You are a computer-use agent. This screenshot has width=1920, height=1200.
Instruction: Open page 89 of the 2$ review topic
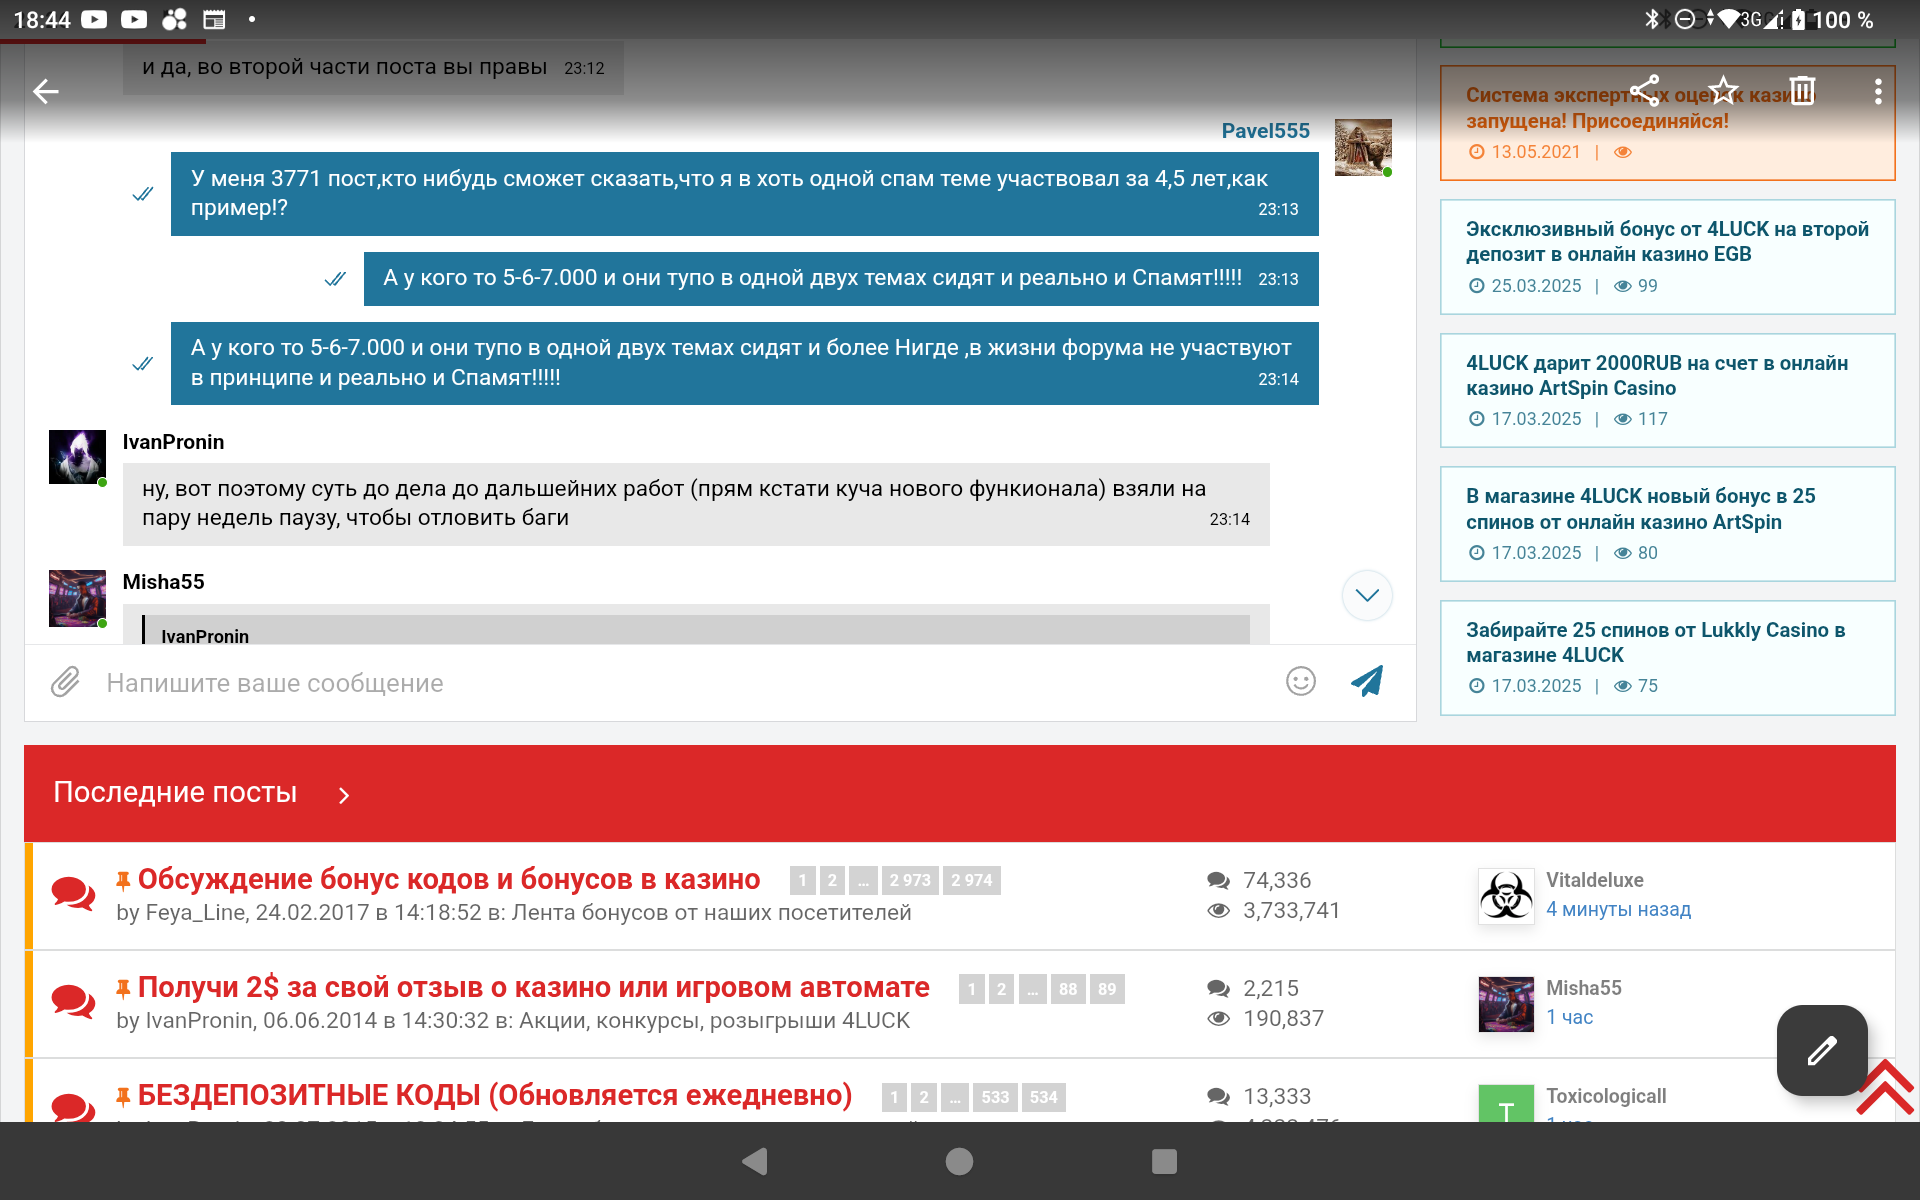(1106, 989)
